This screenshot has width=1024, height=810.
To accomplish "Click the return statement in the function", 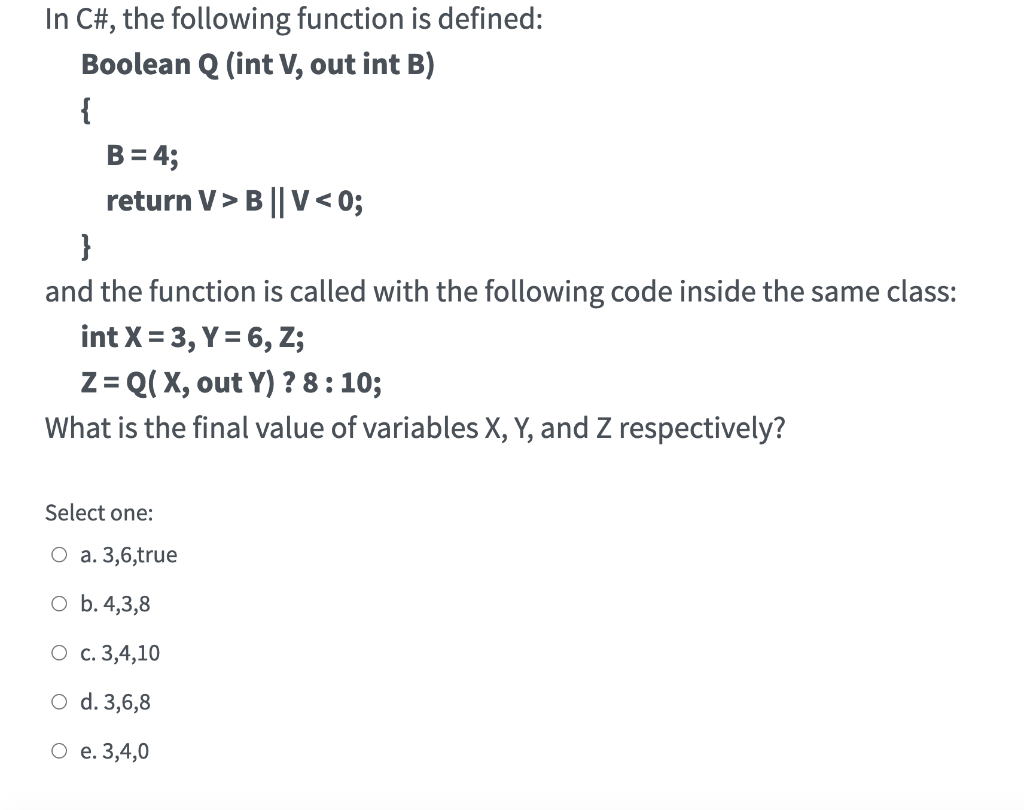I will click(235, 200).
